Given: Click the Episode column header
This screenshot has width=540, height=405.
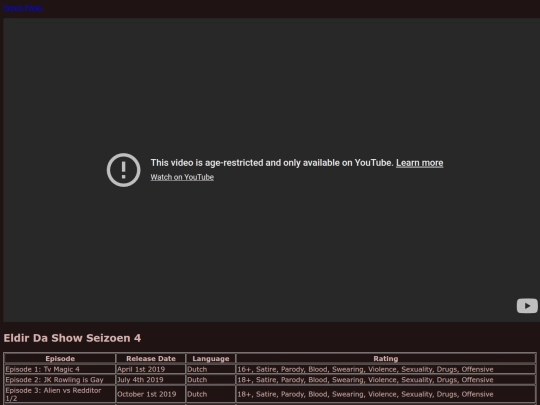Looking at the screenshot, I should coord(60,359).
